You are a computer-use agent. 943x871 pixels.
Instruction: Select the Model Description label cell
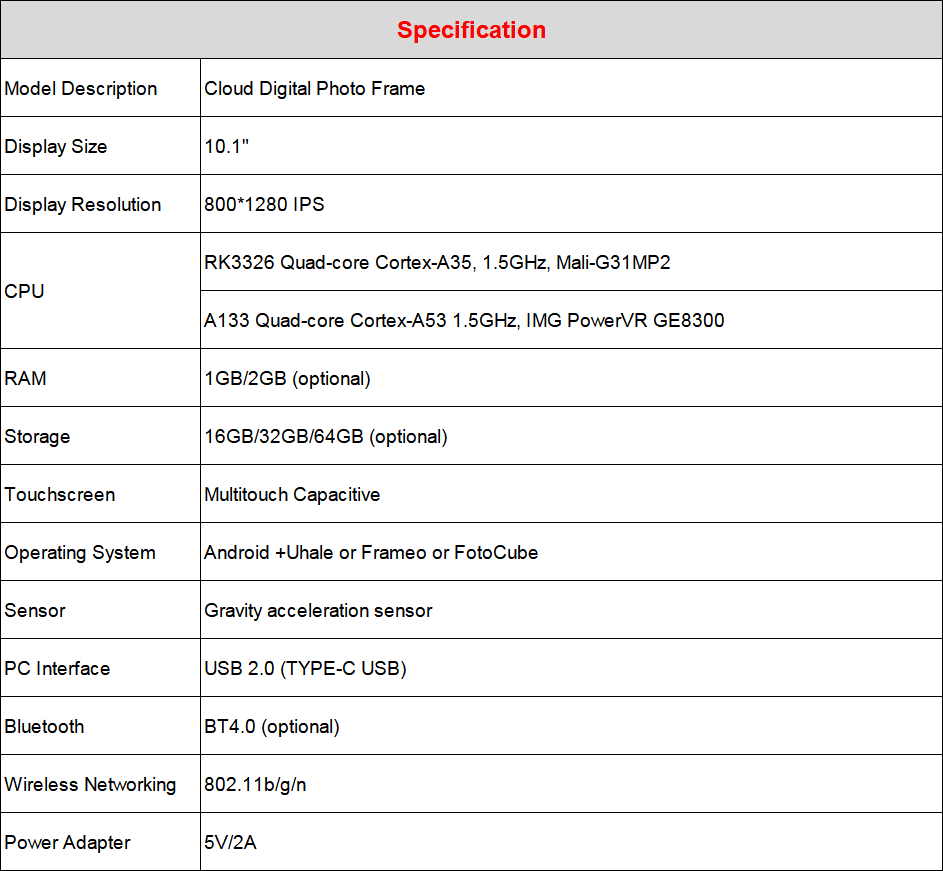(81, 88)
